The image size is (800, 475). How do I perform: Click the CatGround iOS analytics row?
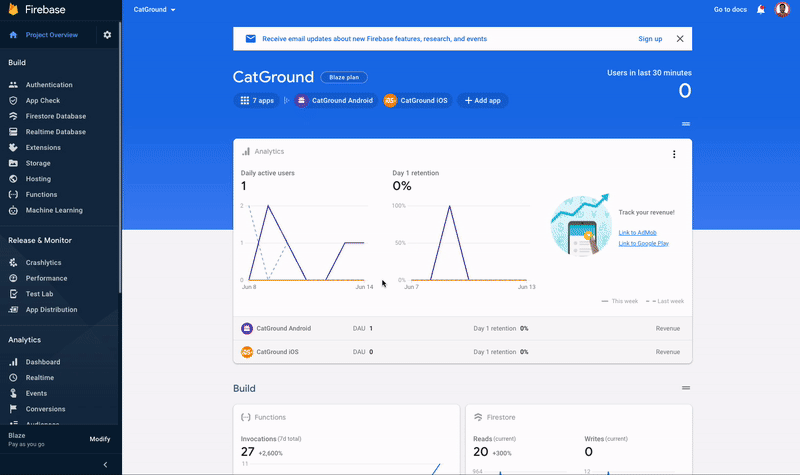[x=463, y=352]
